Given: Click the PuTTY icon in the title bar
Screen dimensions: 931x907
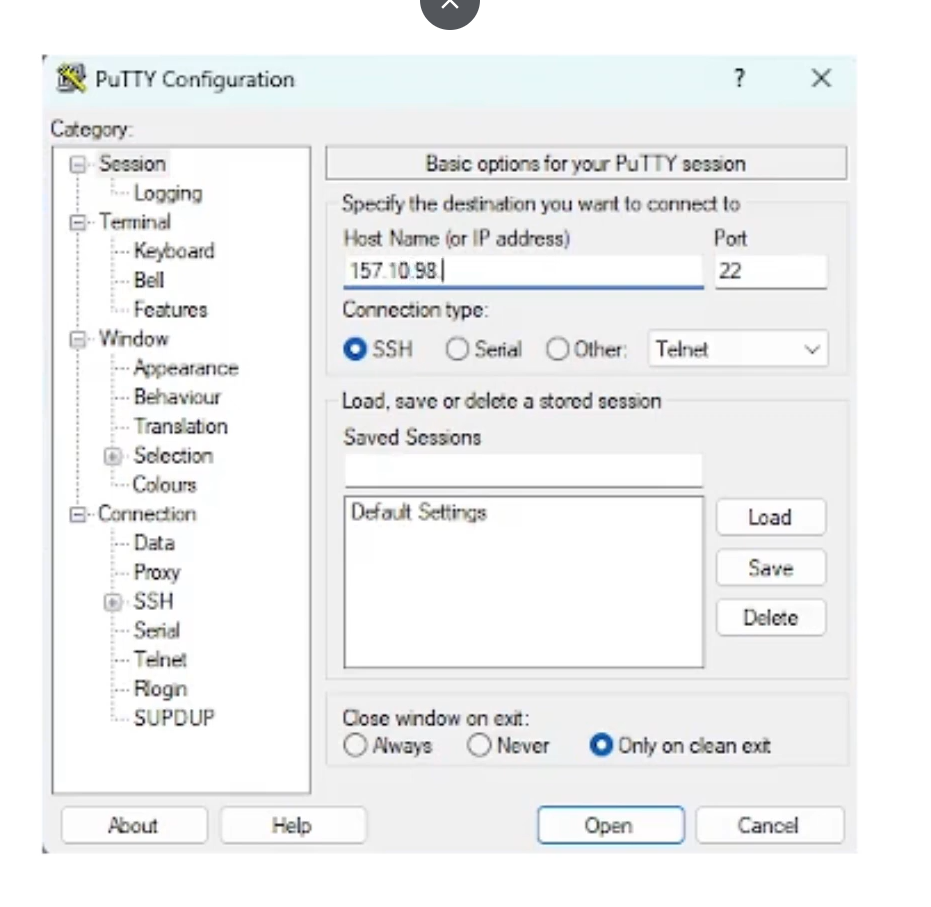Looking at the screenshot, I should (71, 78).
